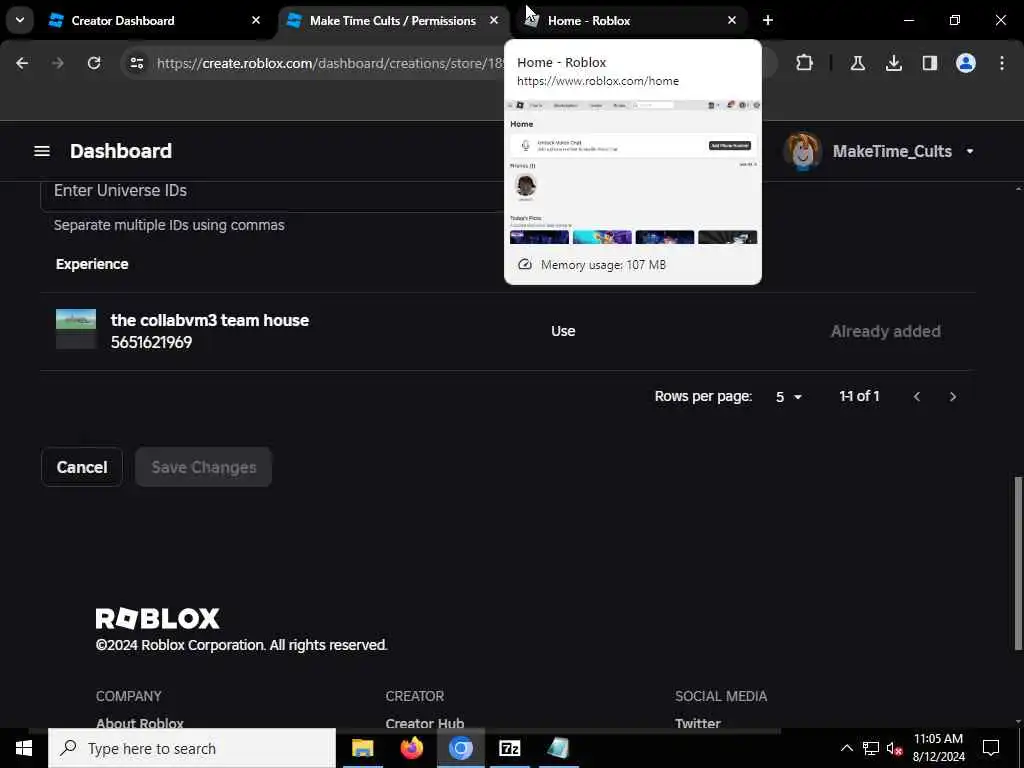Open the taskbar clock and date

(x=938, y=748)
